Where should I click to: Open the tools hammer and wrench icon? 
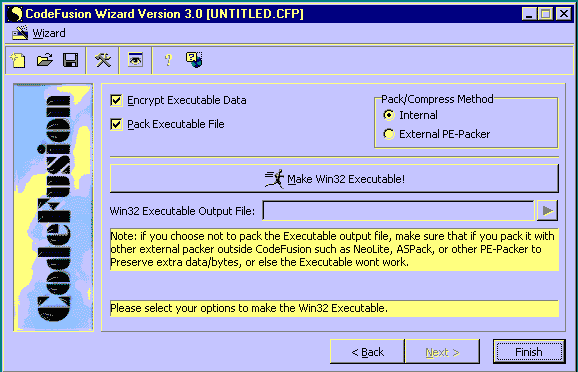pyautogui.click(x=103, y=60)
